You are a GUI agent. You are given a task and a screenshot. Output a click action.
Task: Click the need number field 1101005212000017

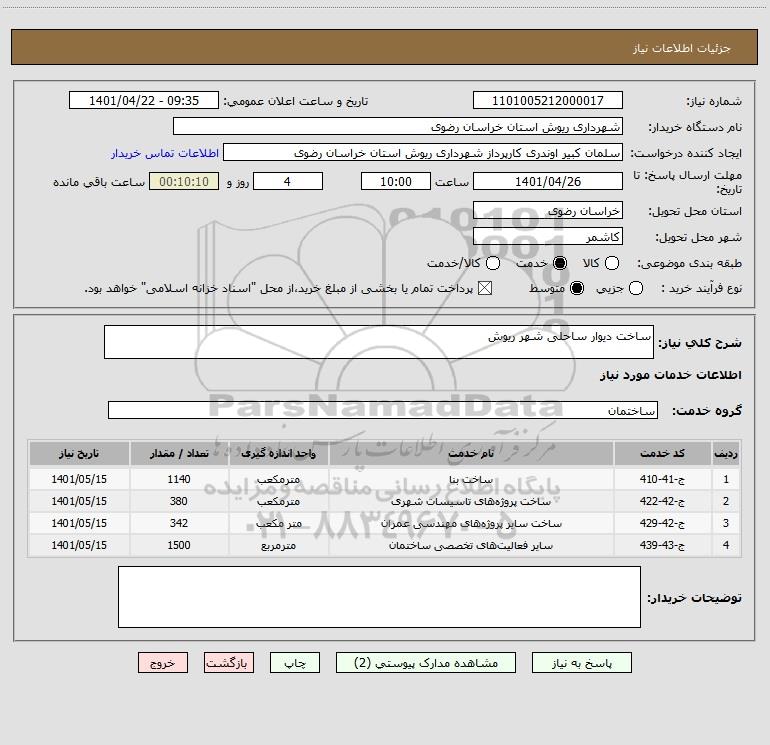[548, 100]
